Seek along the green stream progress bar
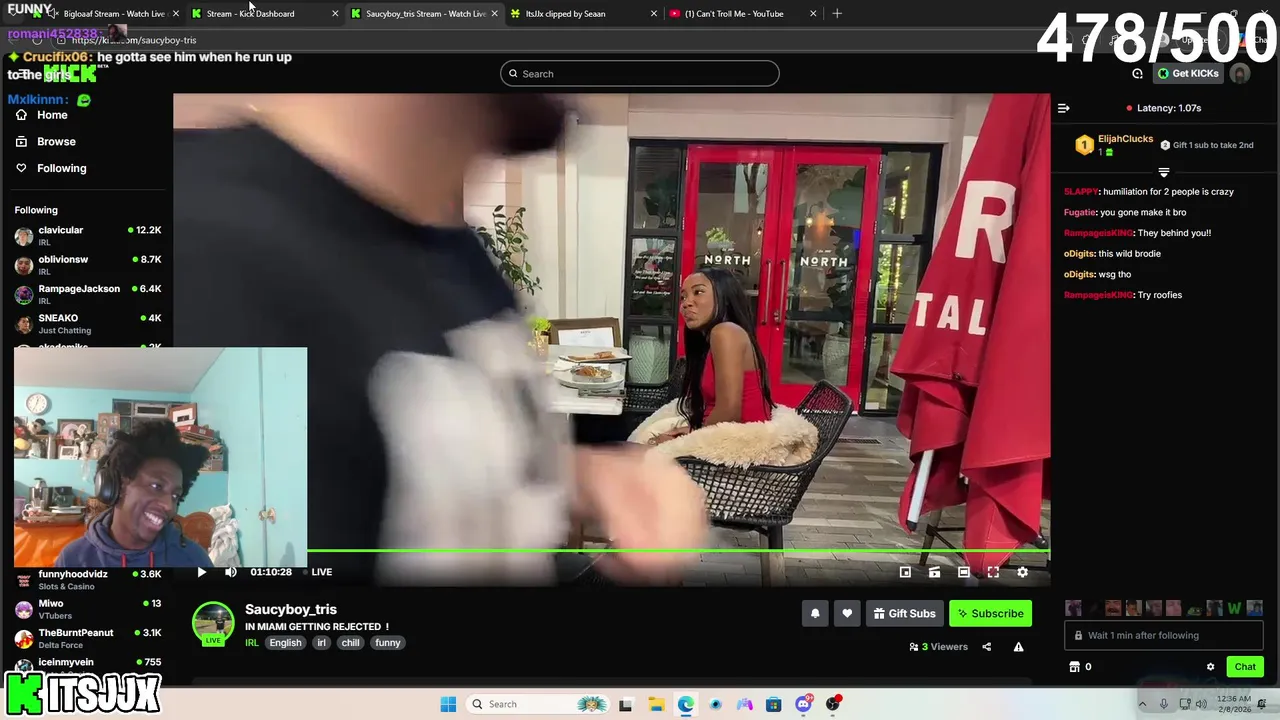 [678, 551]
